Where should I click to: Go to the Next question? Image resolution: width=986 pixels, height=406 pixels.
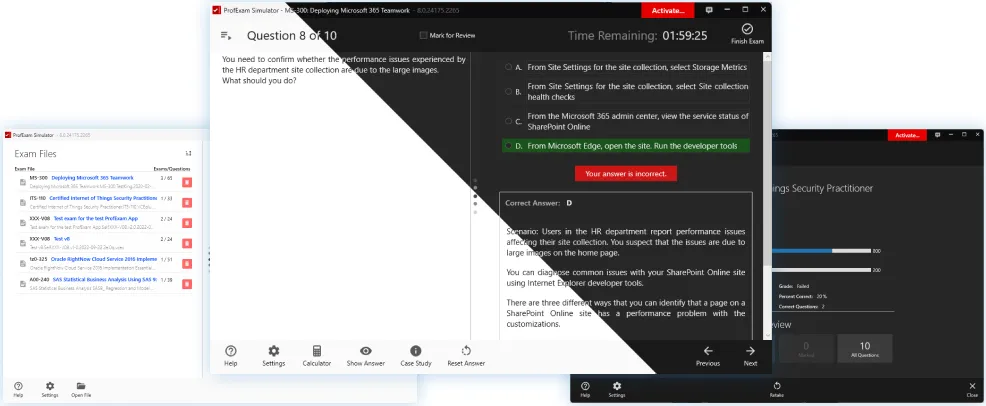click(x=750, y=356)
